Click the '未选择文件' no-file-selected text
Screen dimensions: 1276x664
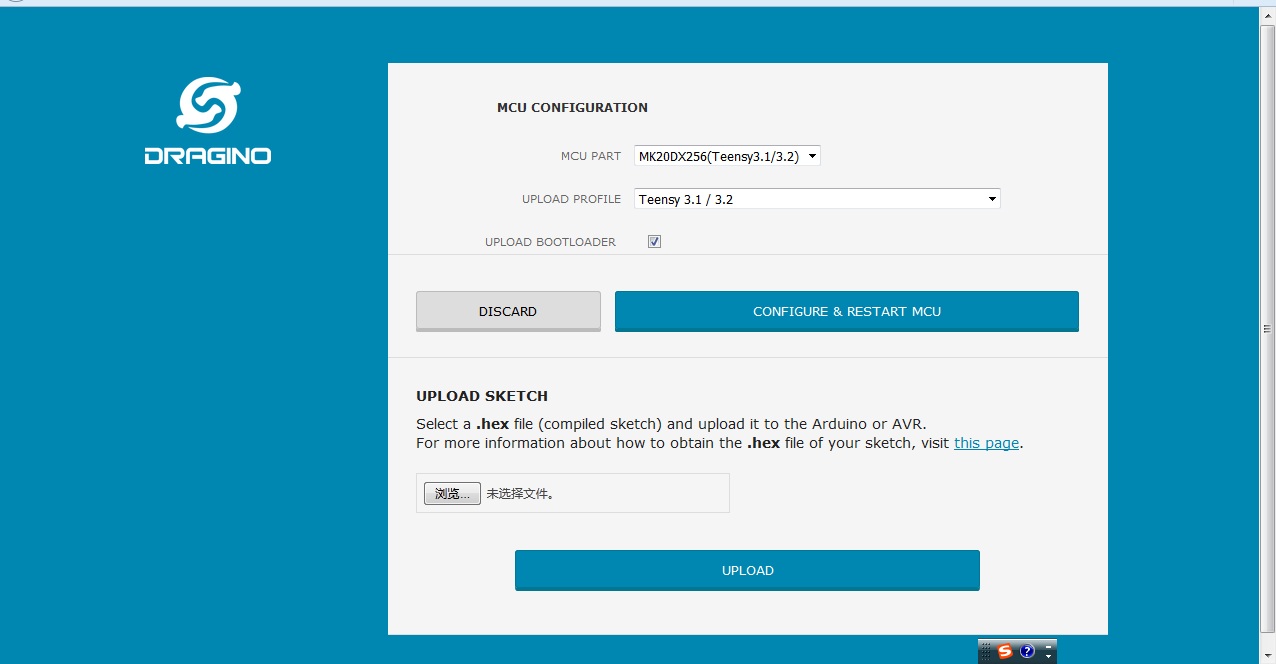click(x=520, y=494)
